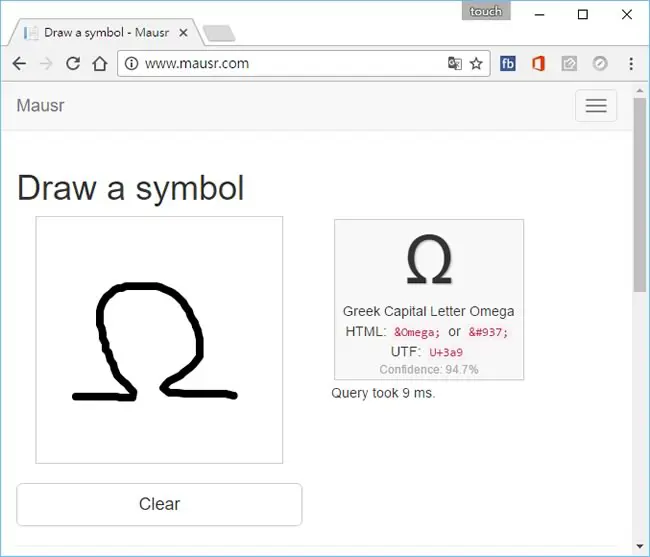
Task: Click the browser back arrow
Action: (19, 63)
